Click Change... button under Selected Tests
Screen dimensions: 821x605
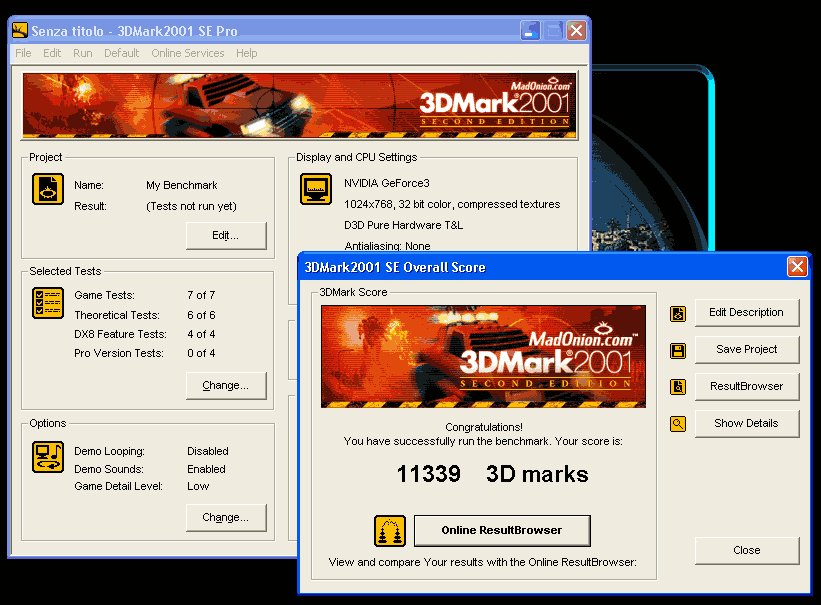tap(226, 386)
